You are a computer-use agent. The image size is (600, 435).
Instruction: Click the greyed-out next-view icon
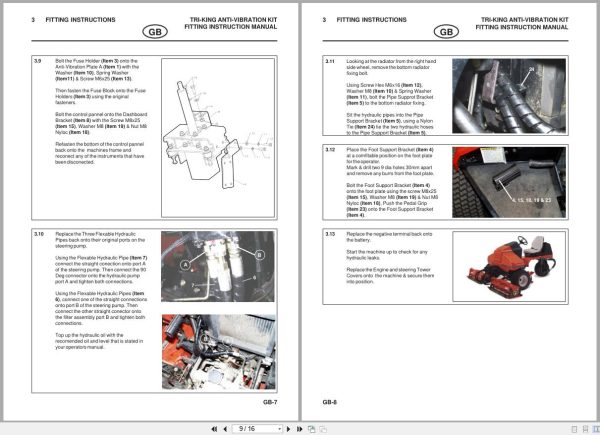pos(323,429)
